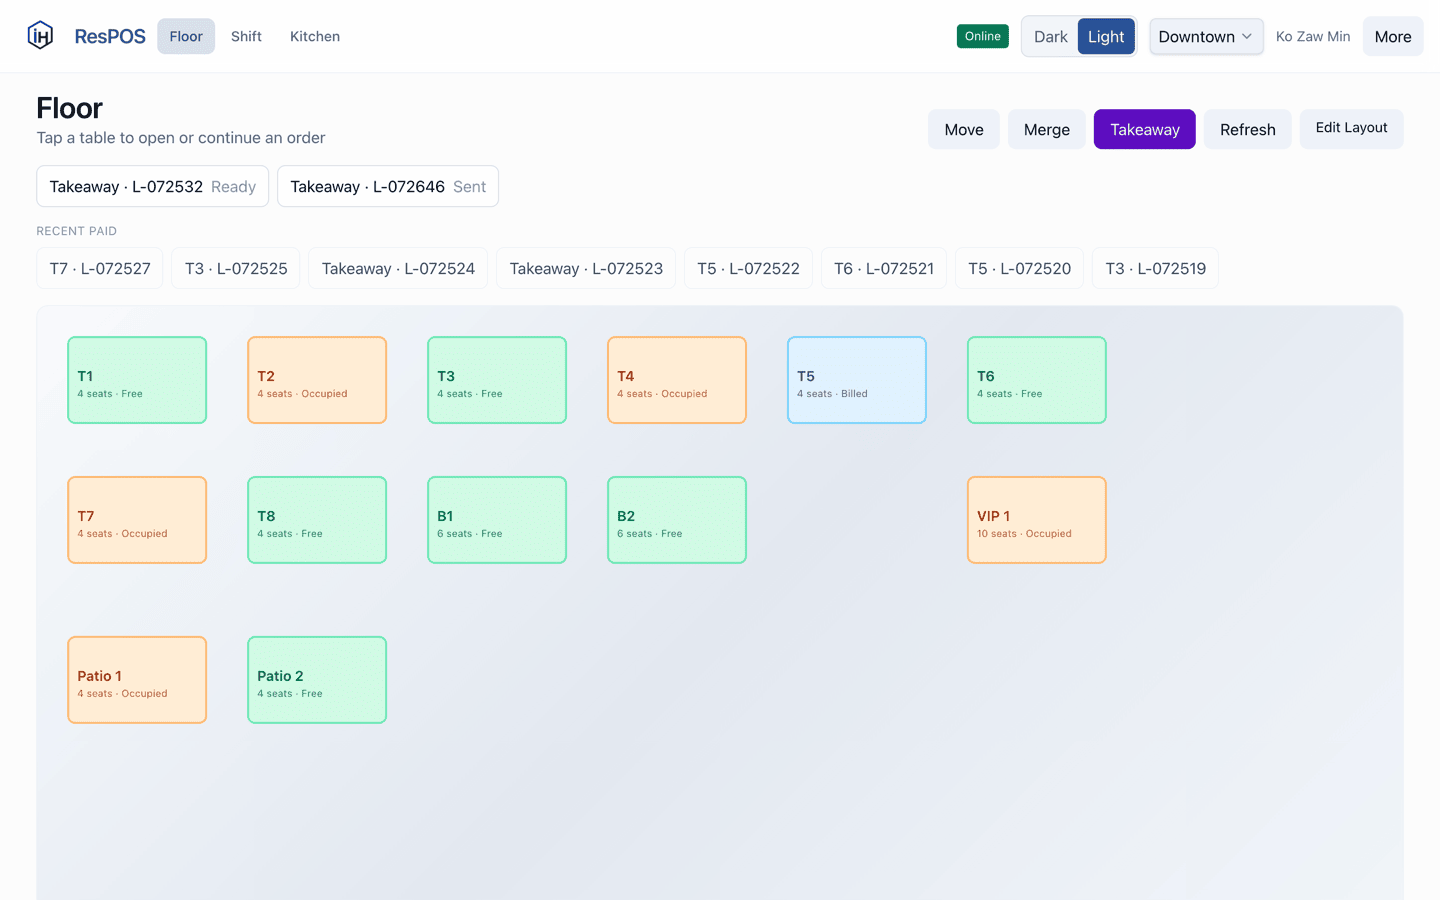This screenshot has height=900, width=1440.
Task: Open free table Patio 2
Action: pos(317,680)
